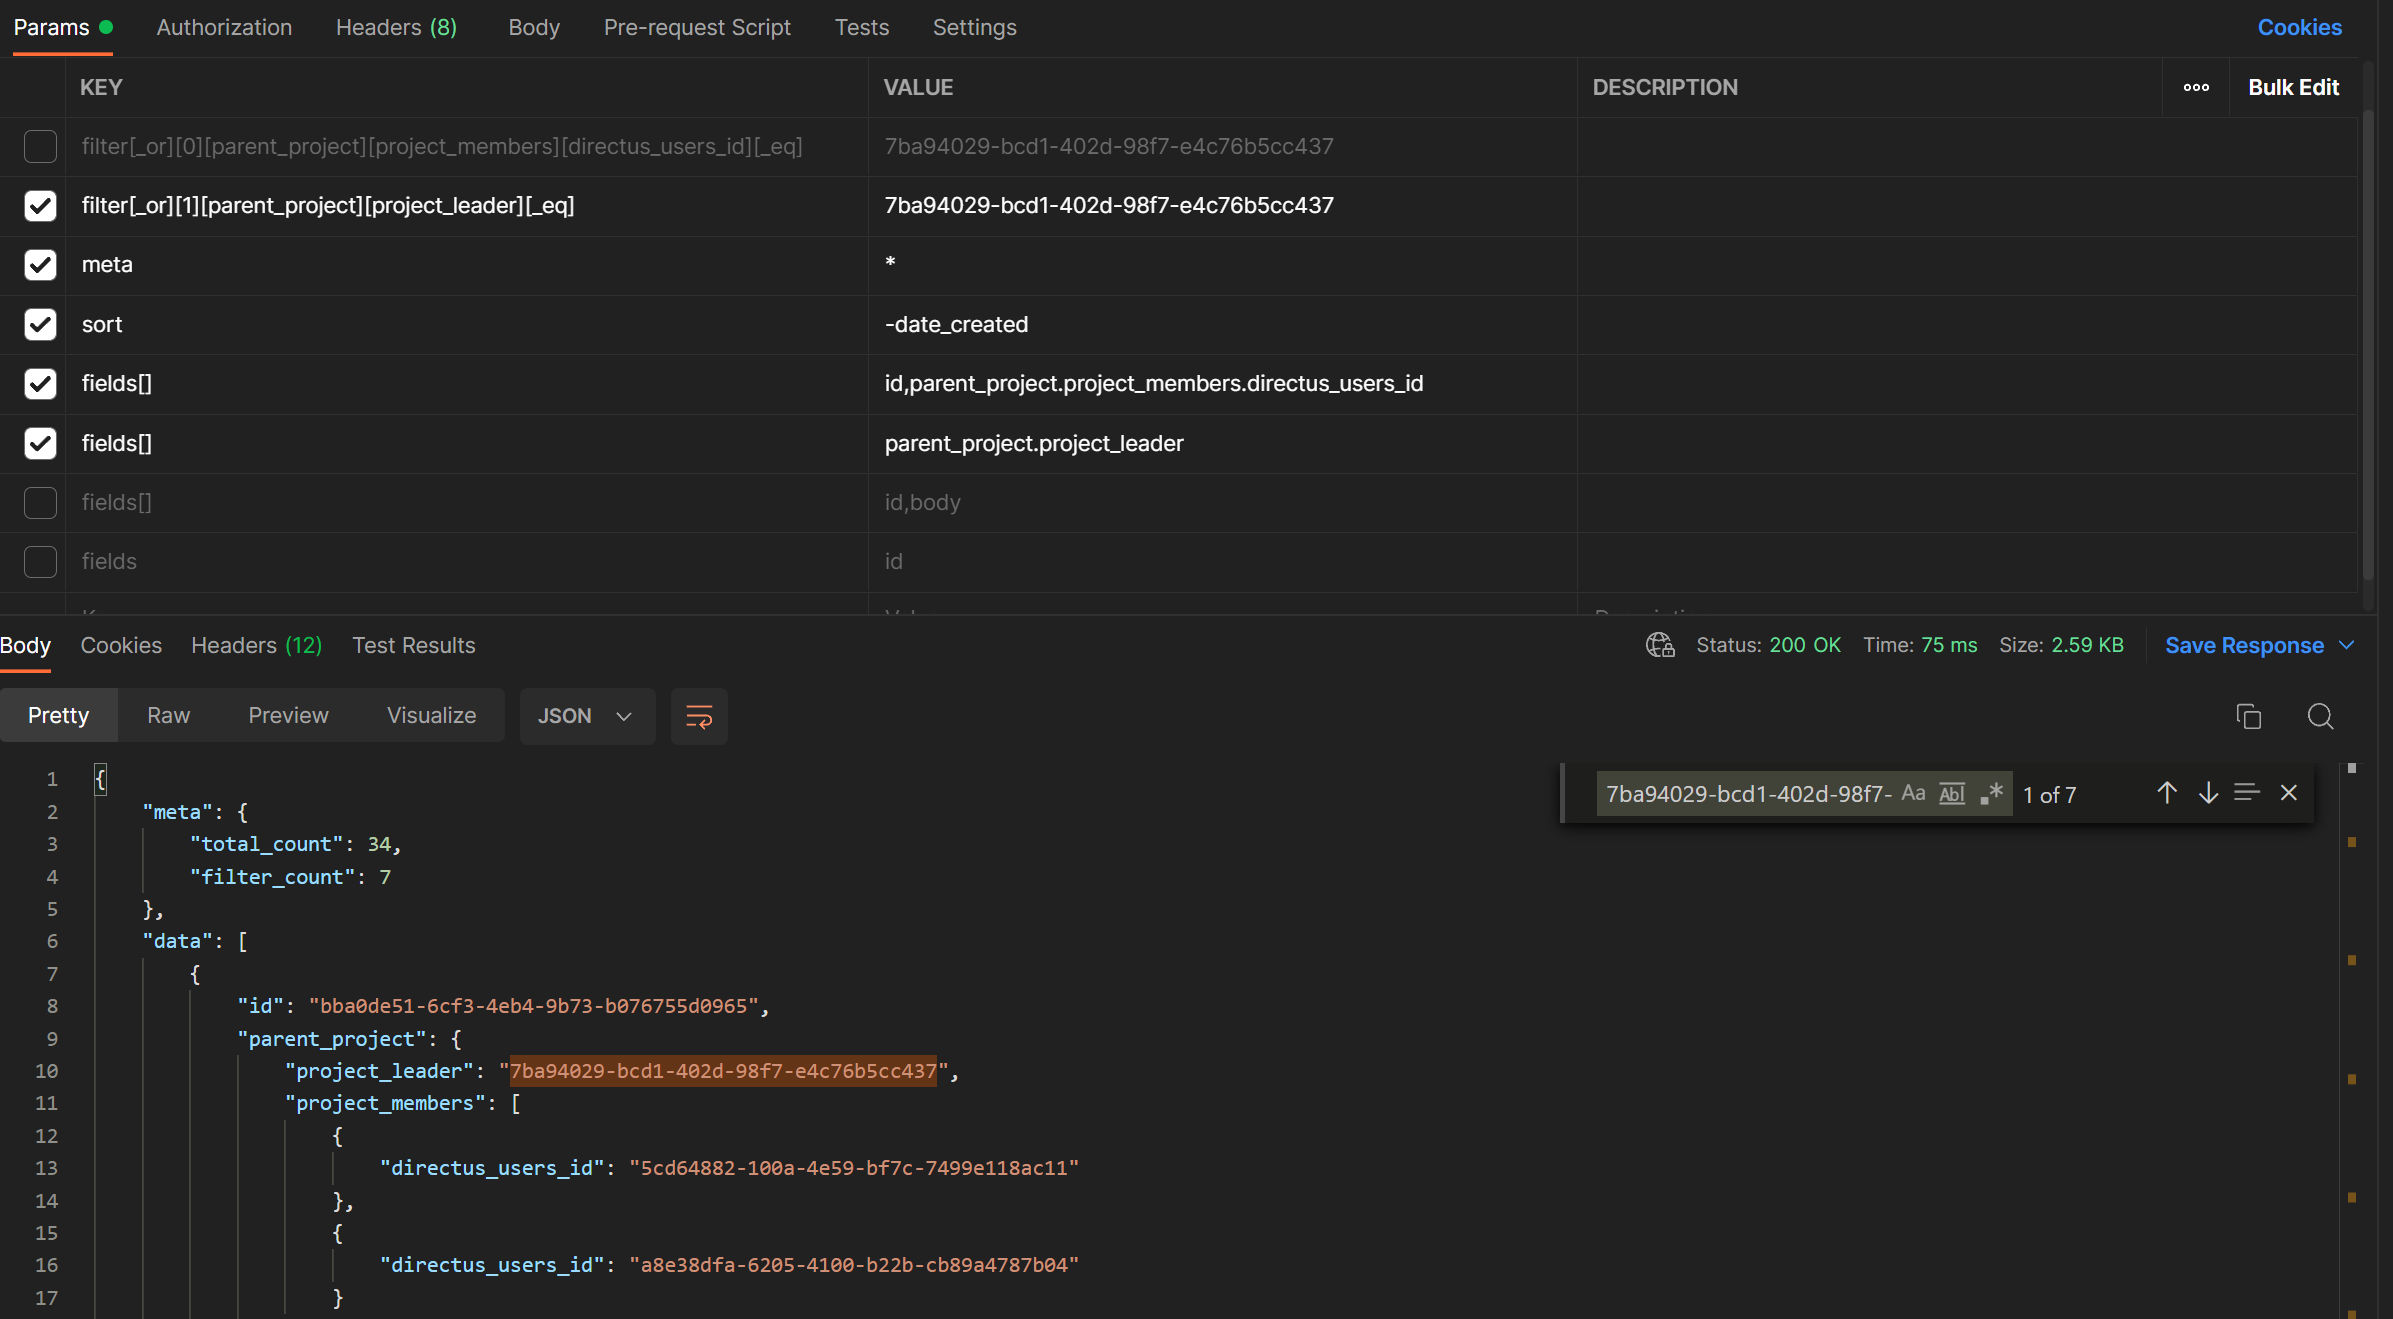Go to next match with down arrow
This screenshot has height=1319, width=2393.
(x=2208, y=793)
